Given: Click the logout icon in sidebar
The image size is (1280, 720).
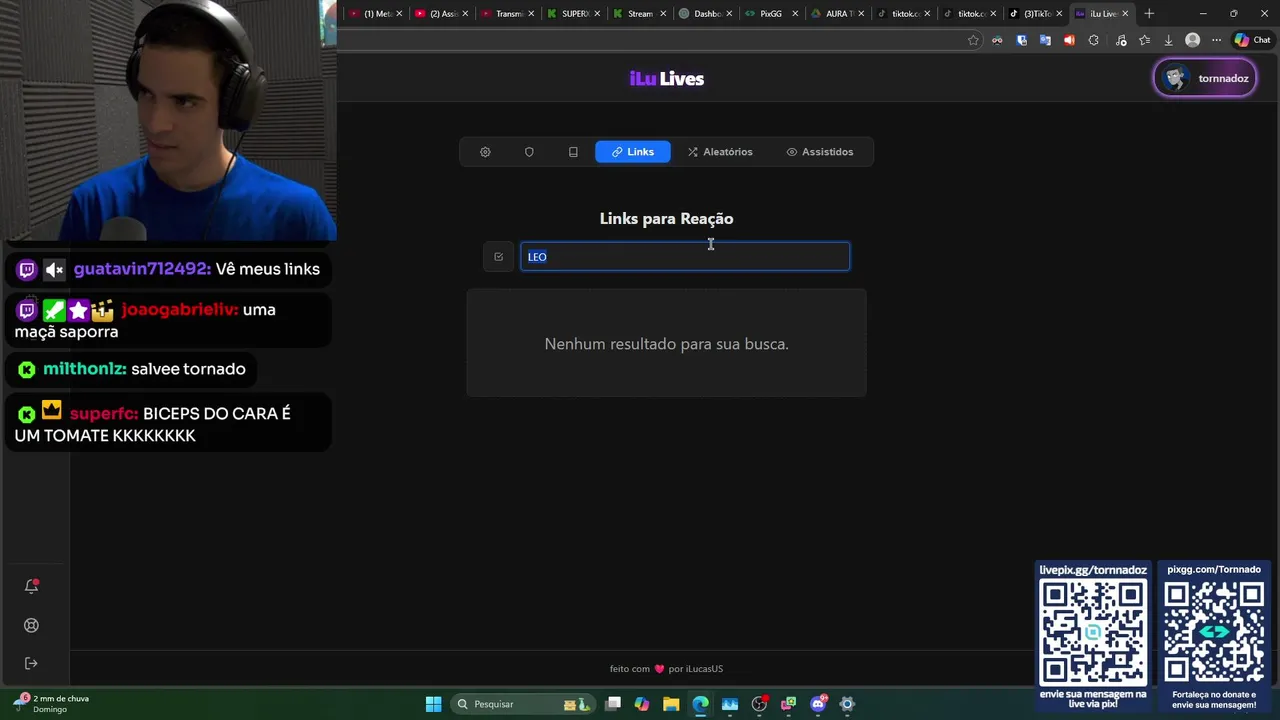Looking at the screenshot, I should (x=31, y=663).
